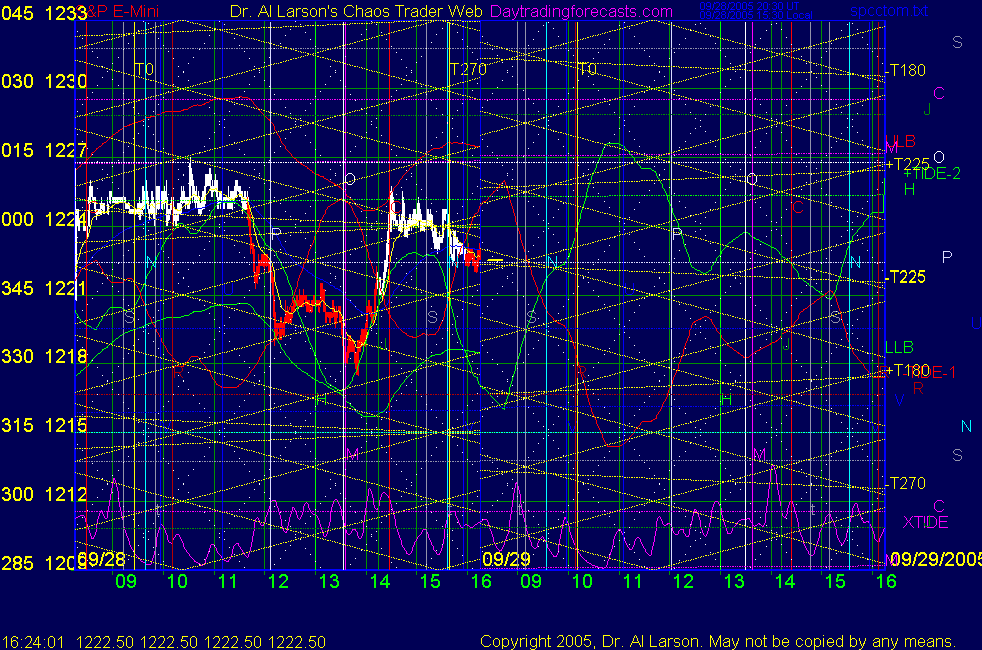
Task: Click the magenta "XTIDE" legend label
Action: tap(926, 522)
